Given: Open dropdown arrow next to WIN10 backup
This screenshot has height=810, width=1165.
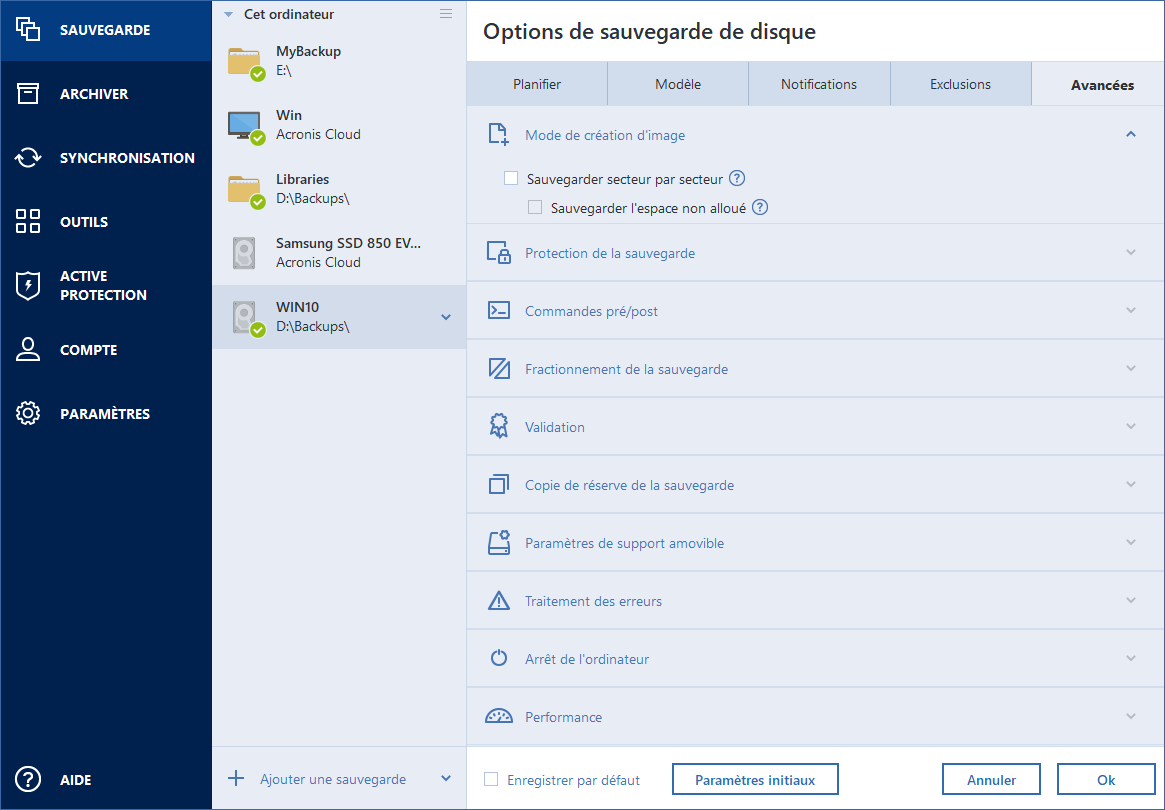Looking at the screenshot, I should tap(446, 317).
